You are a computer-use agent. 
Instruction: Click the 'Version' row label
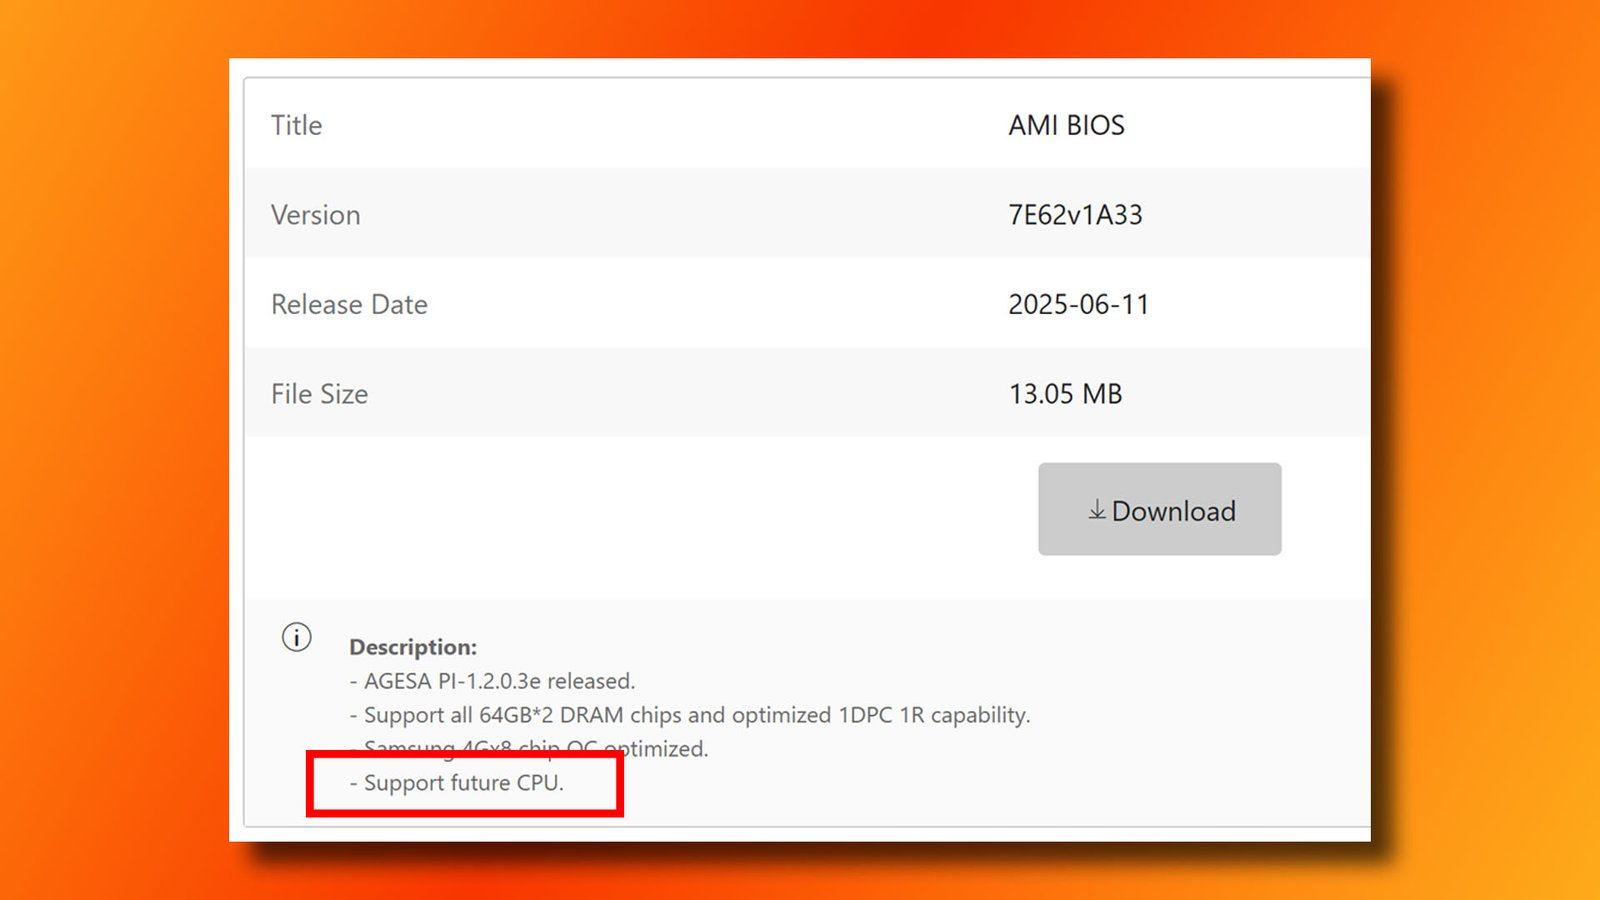[316, 215]
